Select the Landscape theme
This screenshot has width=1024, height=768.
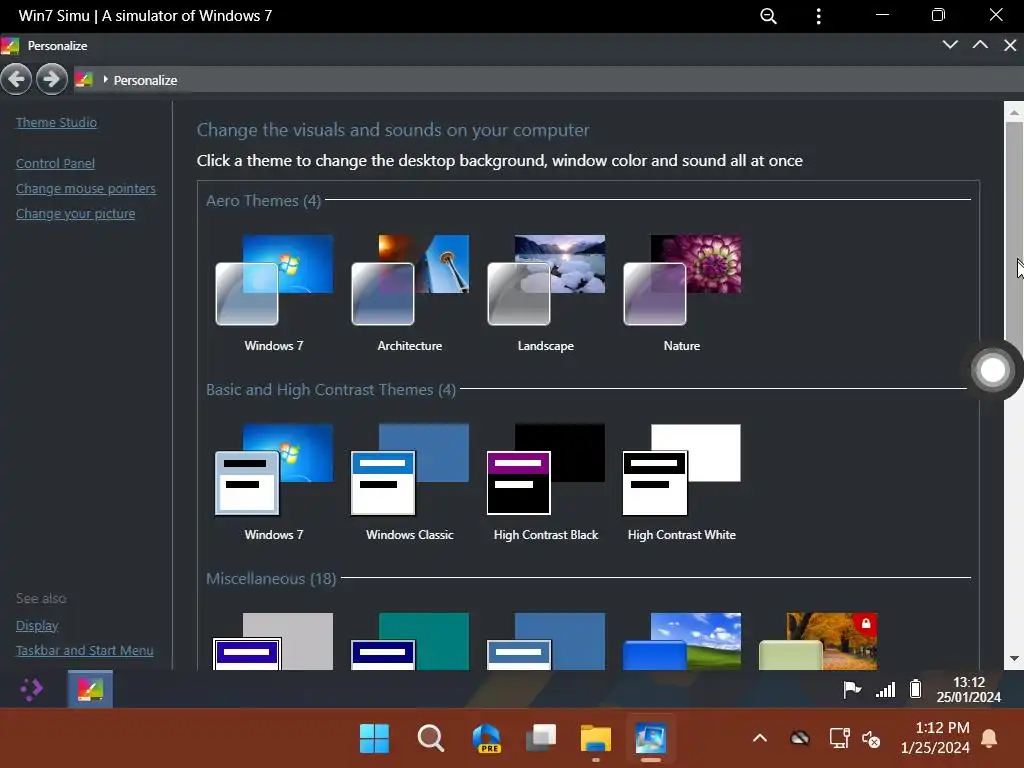point(545,294)
